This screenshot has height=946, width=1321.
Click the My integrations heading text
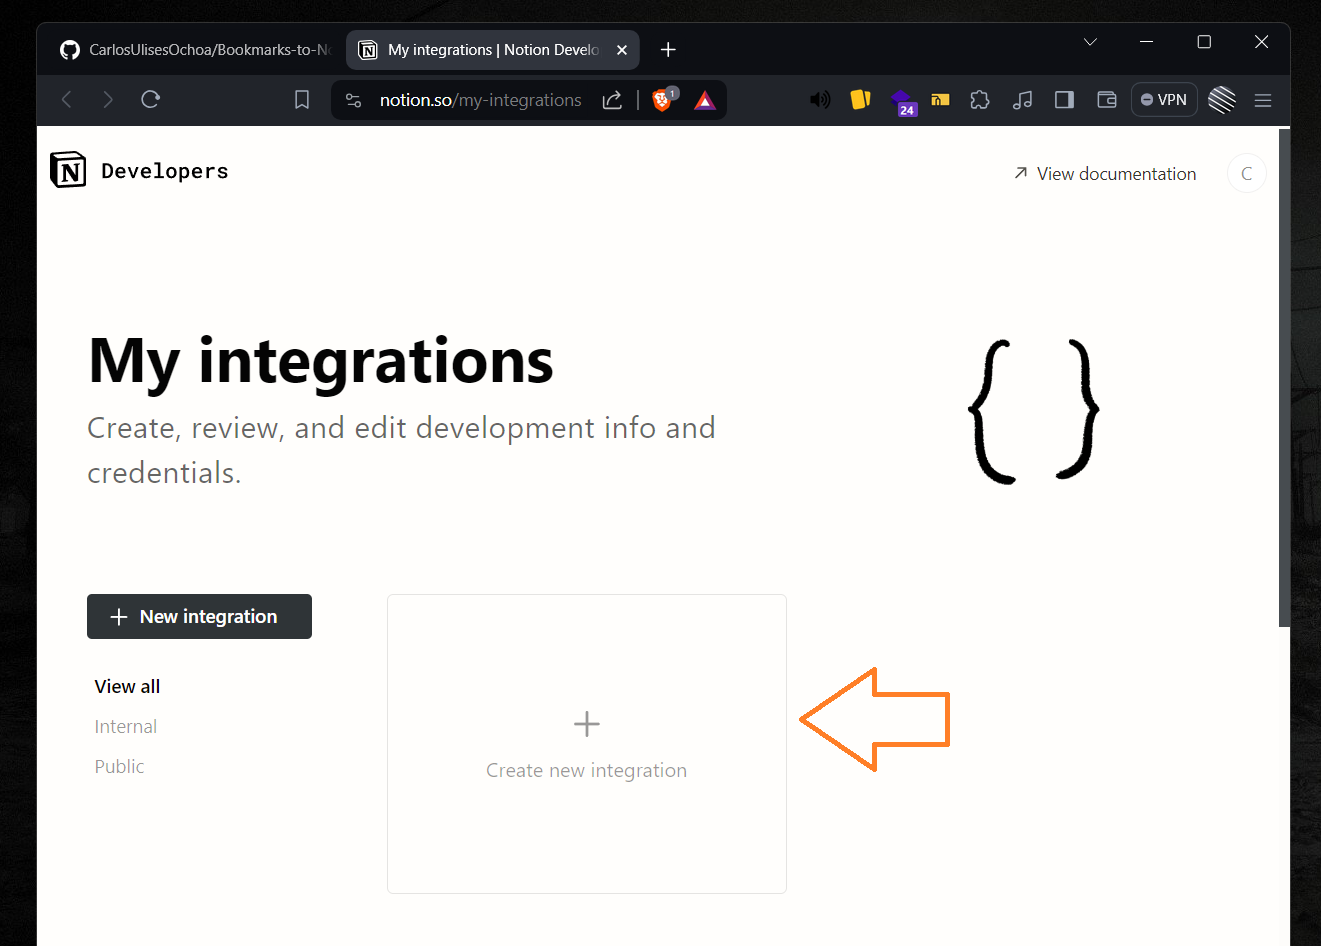coord(321,361)
